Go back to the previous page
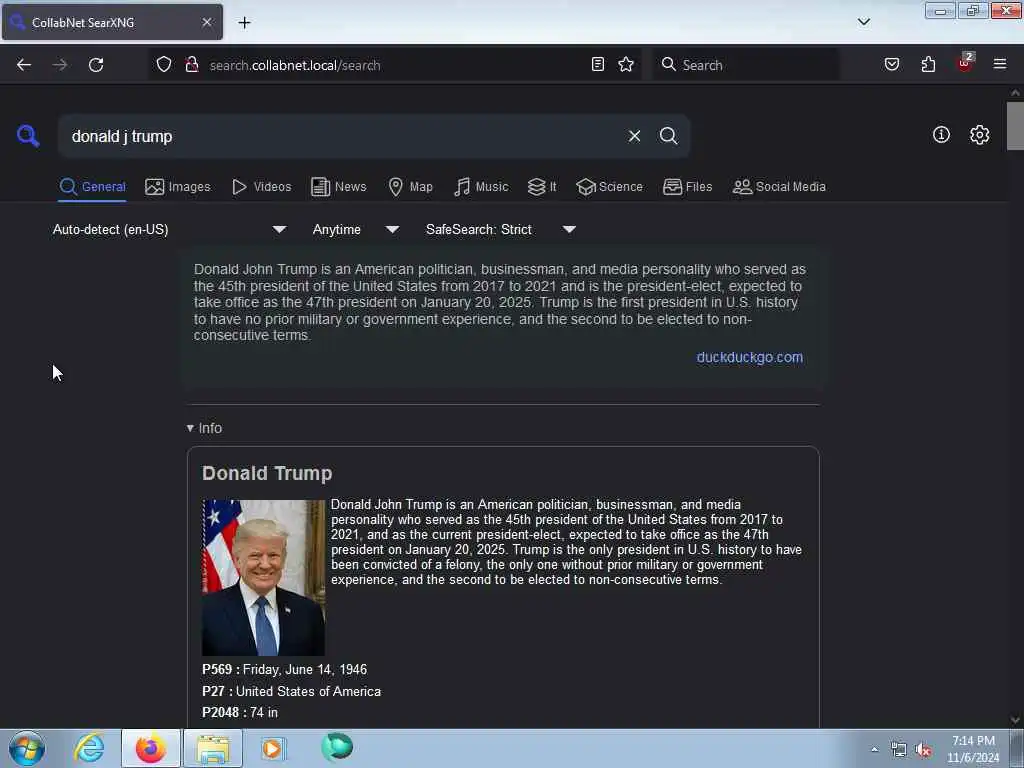 [x=24, y=65]
